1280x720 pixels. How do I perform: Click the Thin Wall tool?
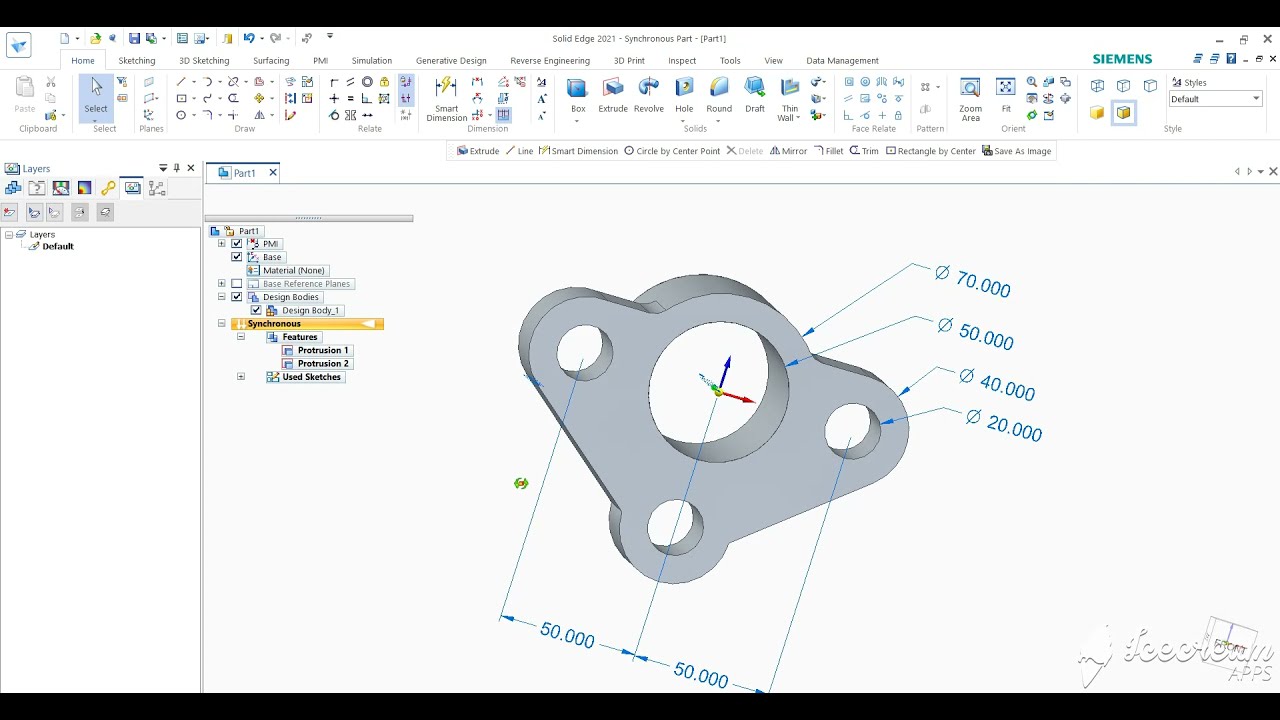point(790,98)
